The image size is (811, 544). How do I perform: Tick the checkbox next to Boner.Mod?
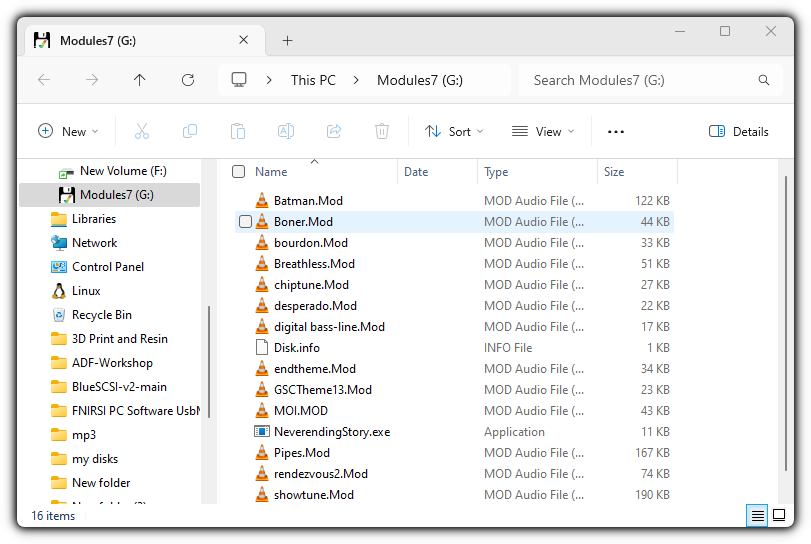245,221
